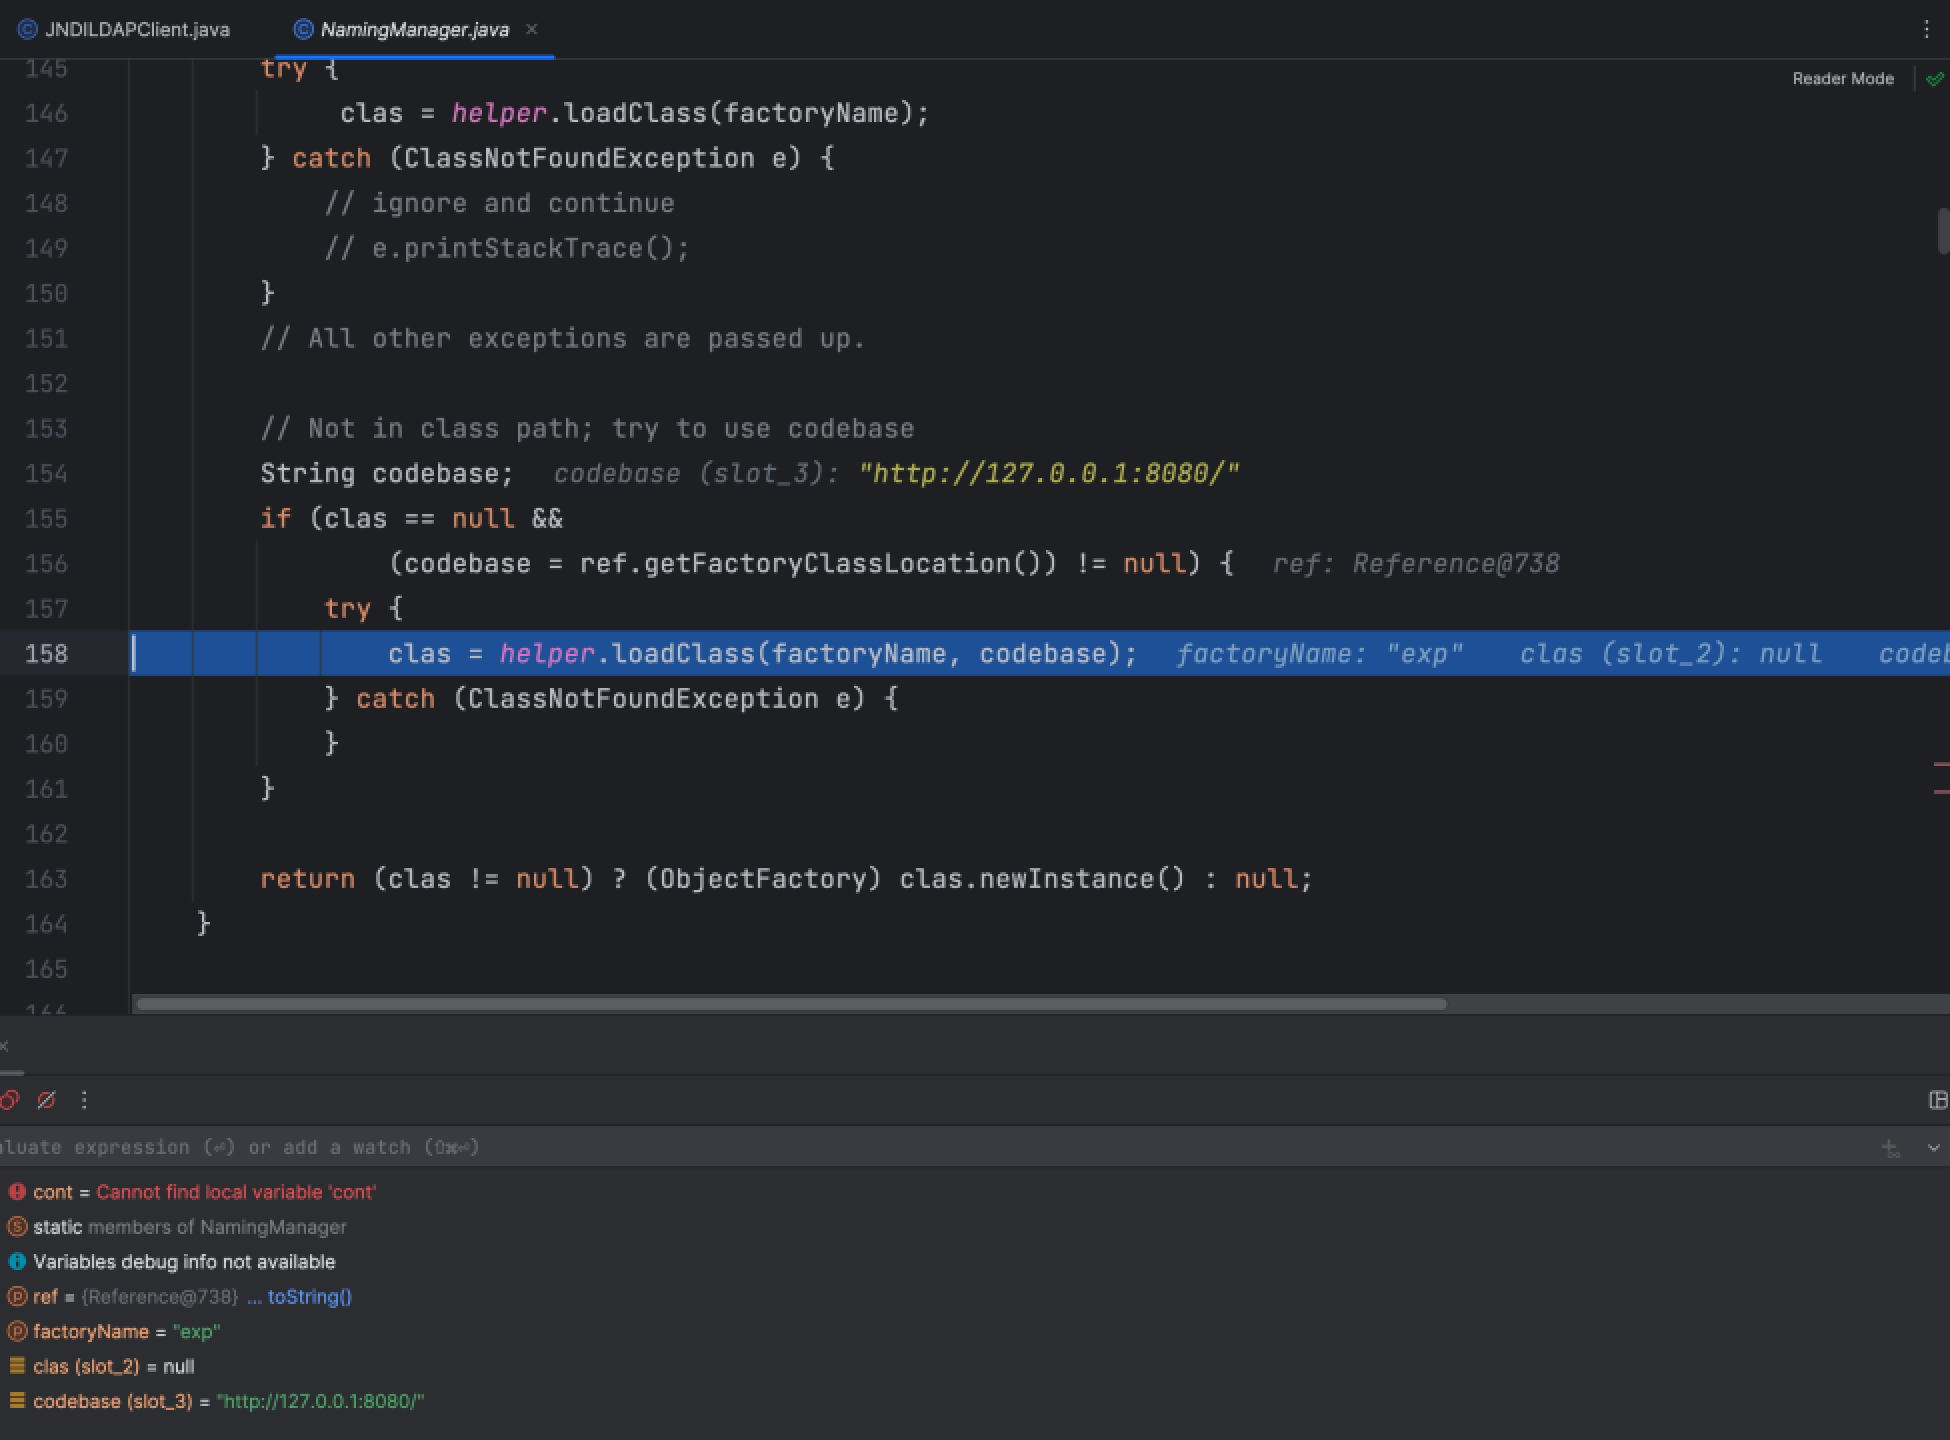1950x1440 pixels.
Task: Click gutter line number 154
Action: tap(47, 473)
